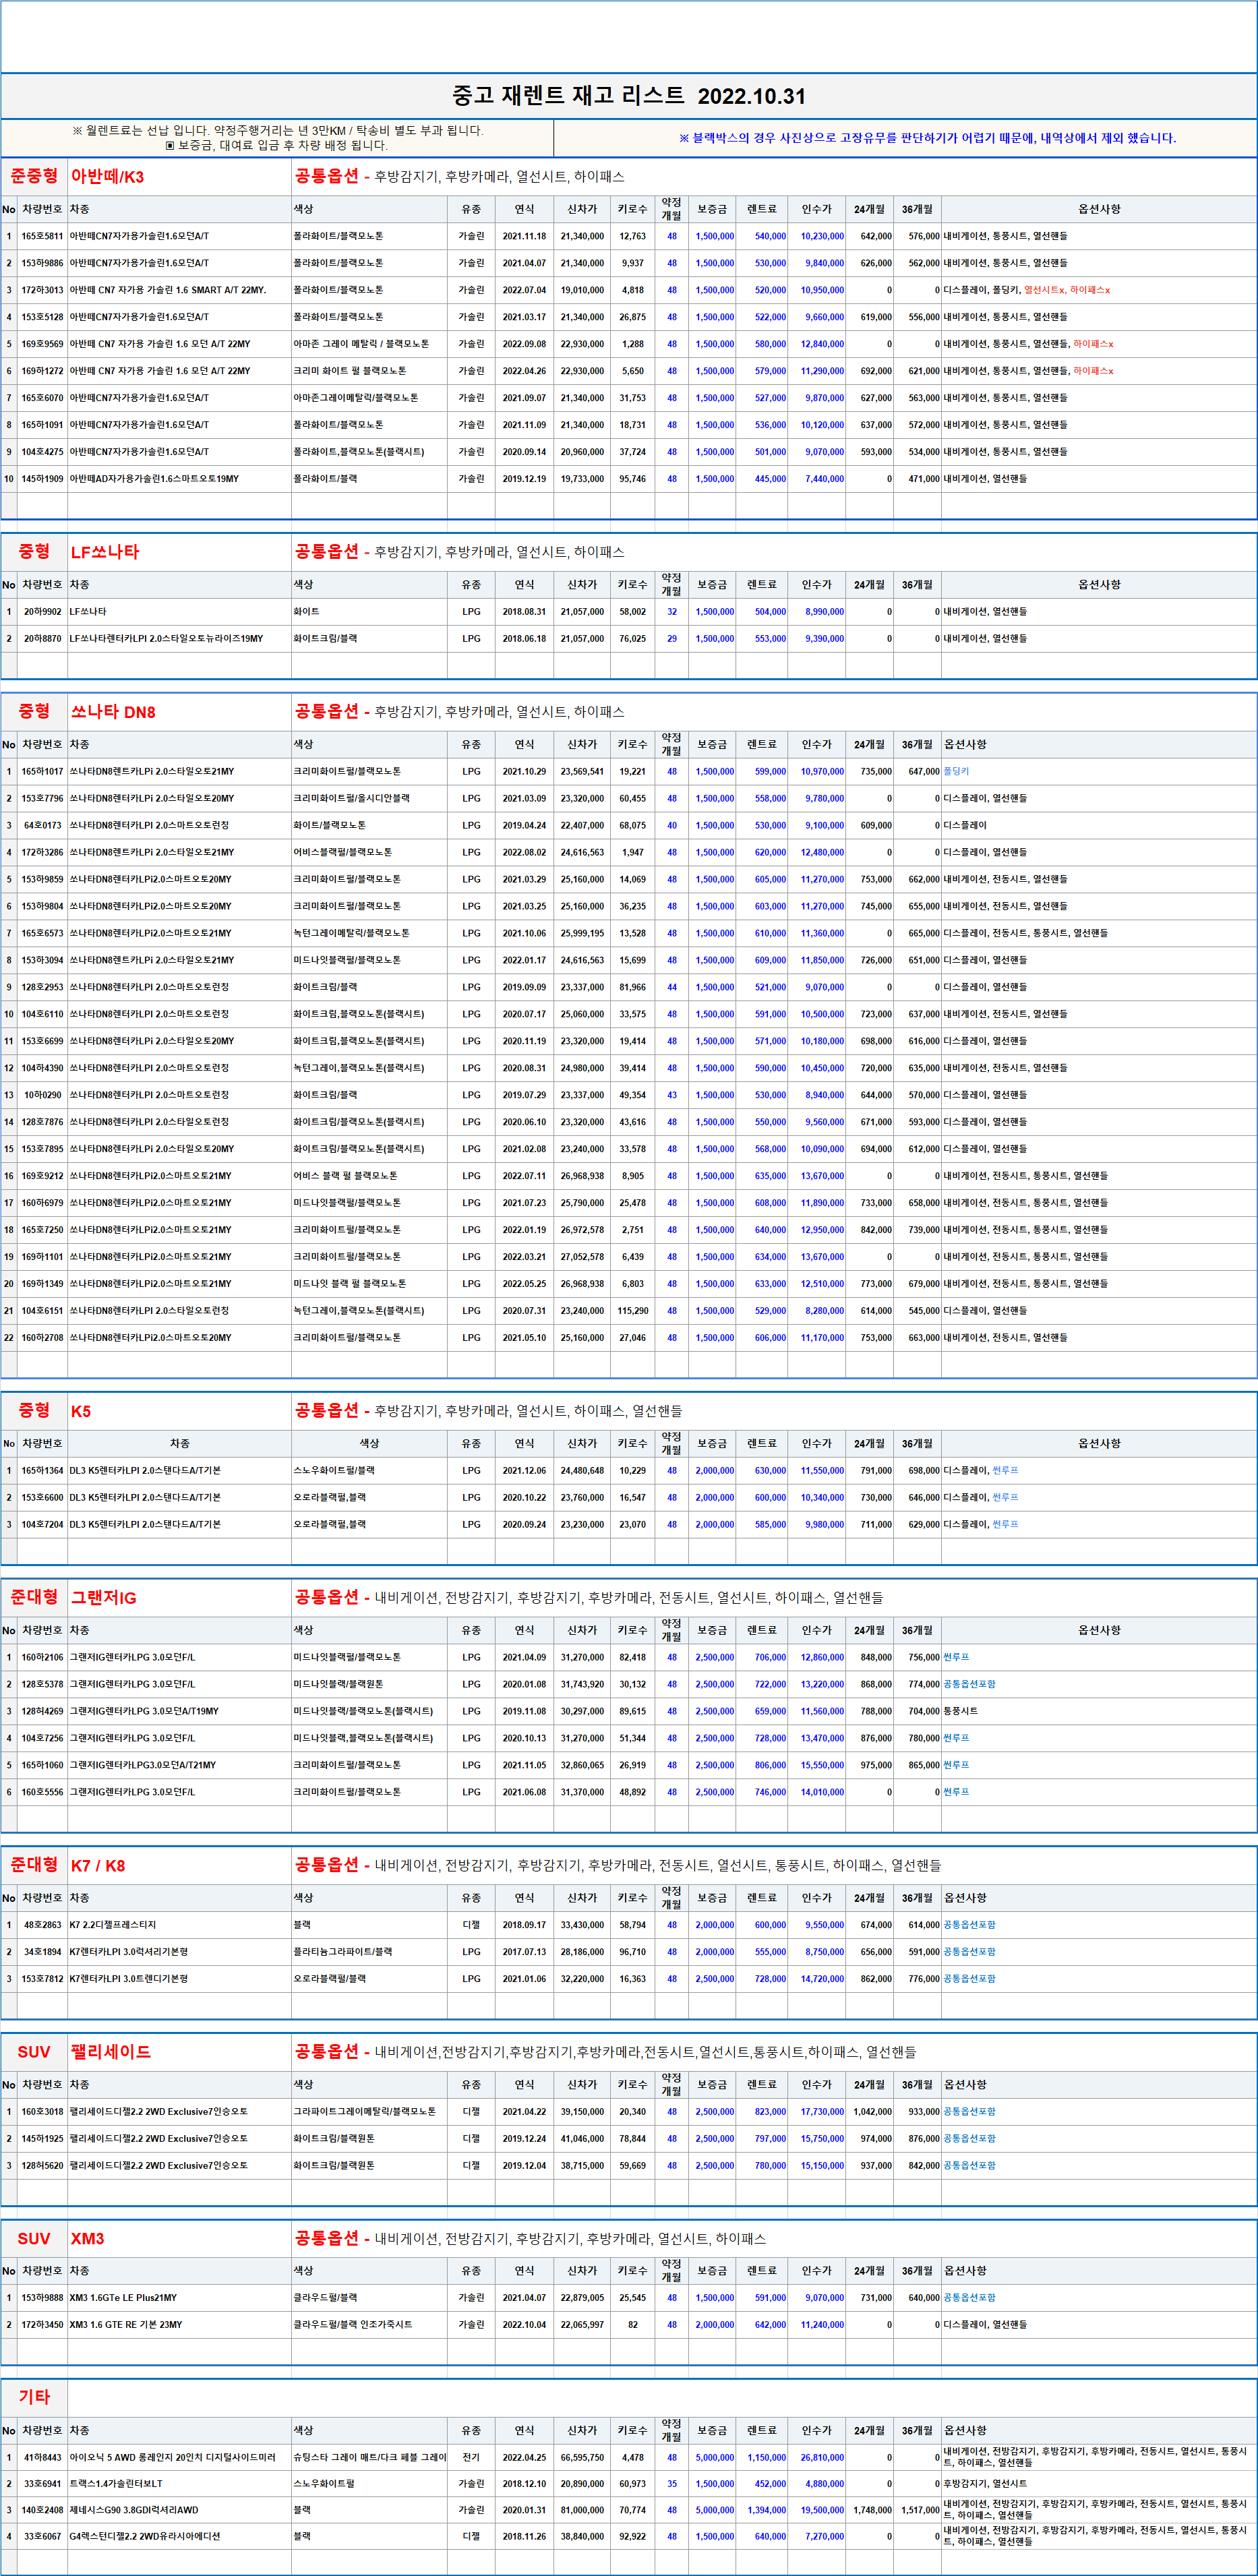The height and width of the screenshot is (2576, 1258).
Task: Select the '기타' category cell
Action: coord(34,2397)
